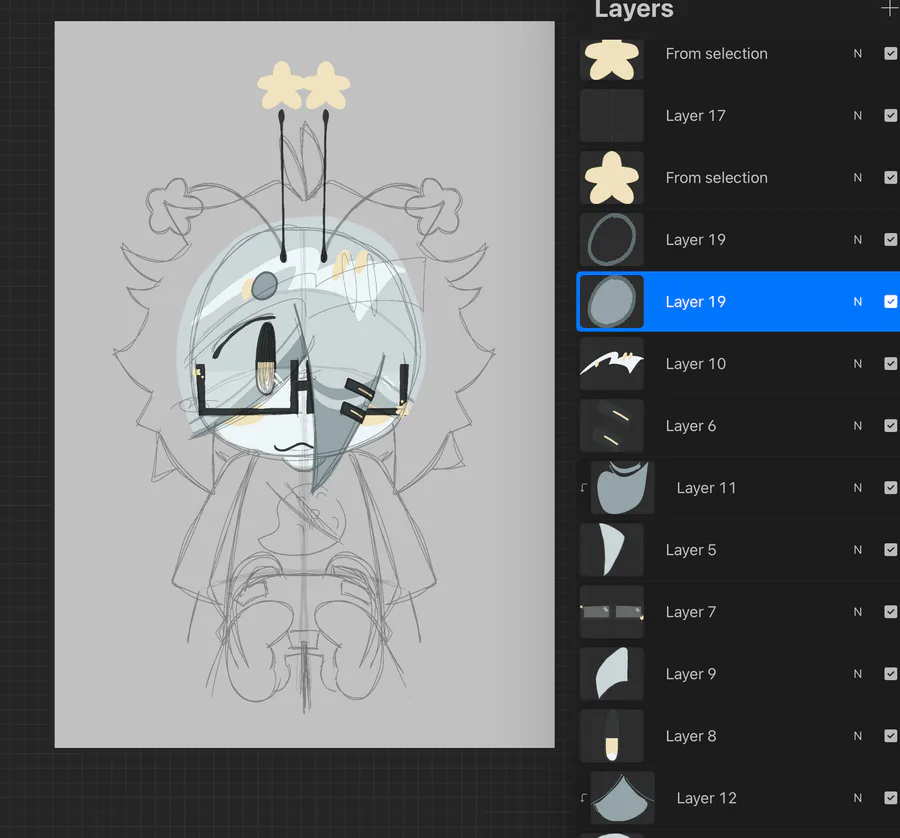The image size is (900, 838).
Task: Select the 'Layer 8' name
Action: click(691, 735)
